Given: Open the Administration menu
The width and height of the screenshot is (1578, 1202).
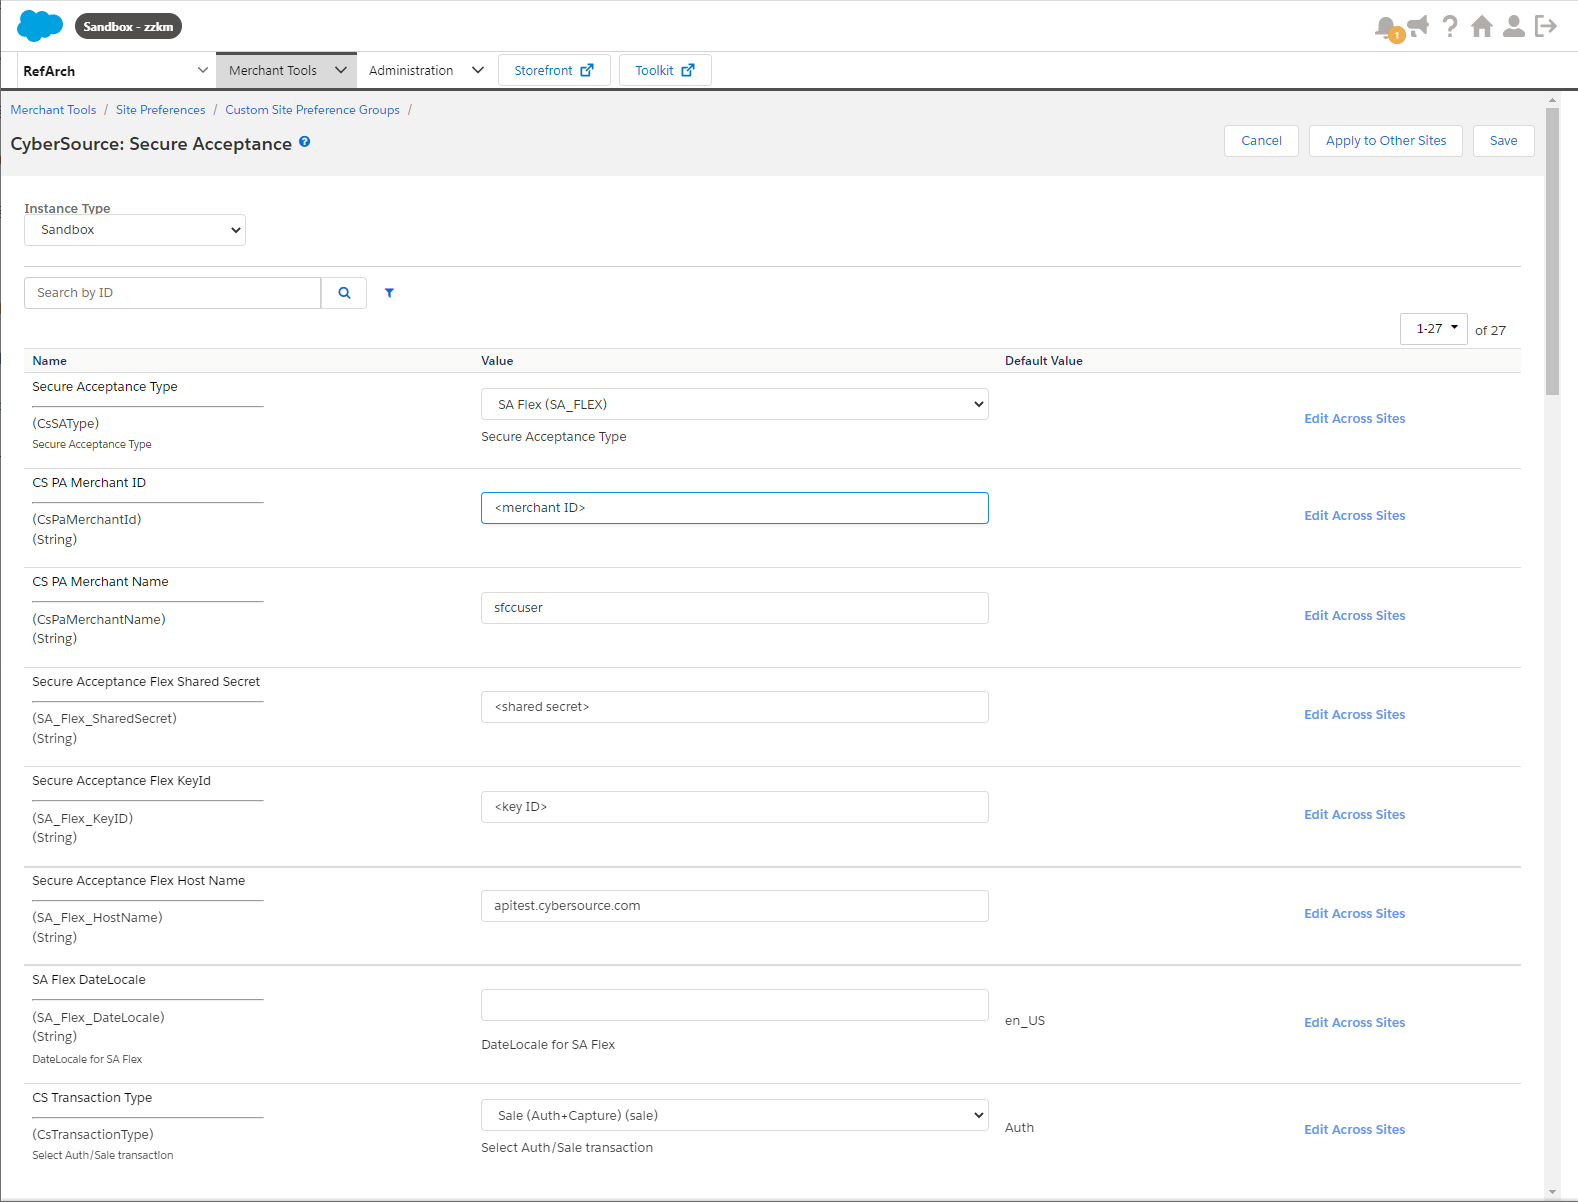Looking at the screenshot, I should 425,71.
